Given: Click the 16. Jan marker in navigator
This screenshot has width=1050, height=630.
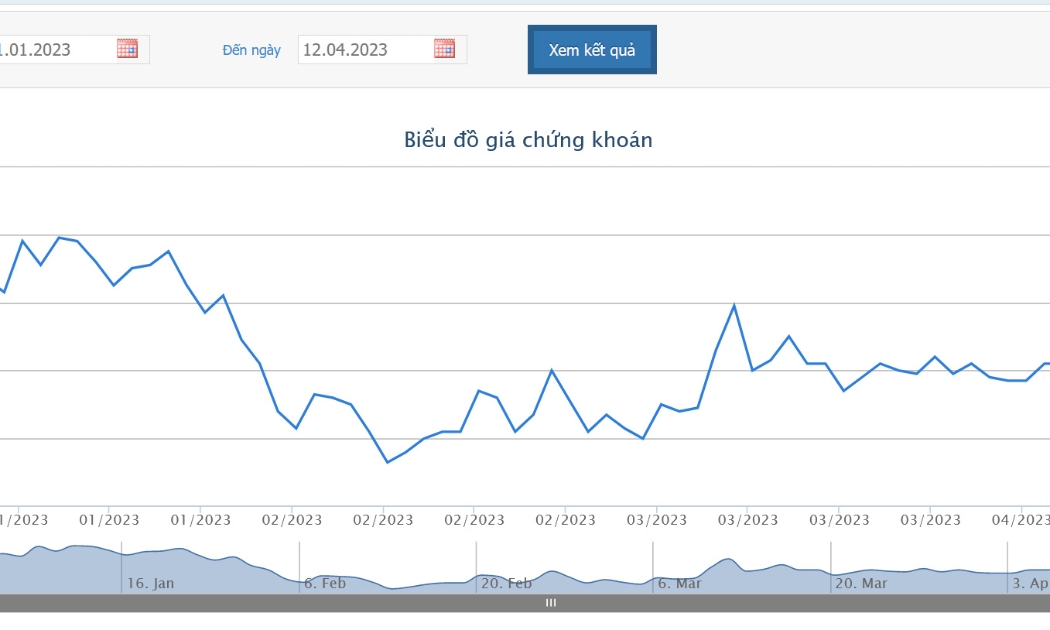Looking at the screenshot, I should coord(150,583).
